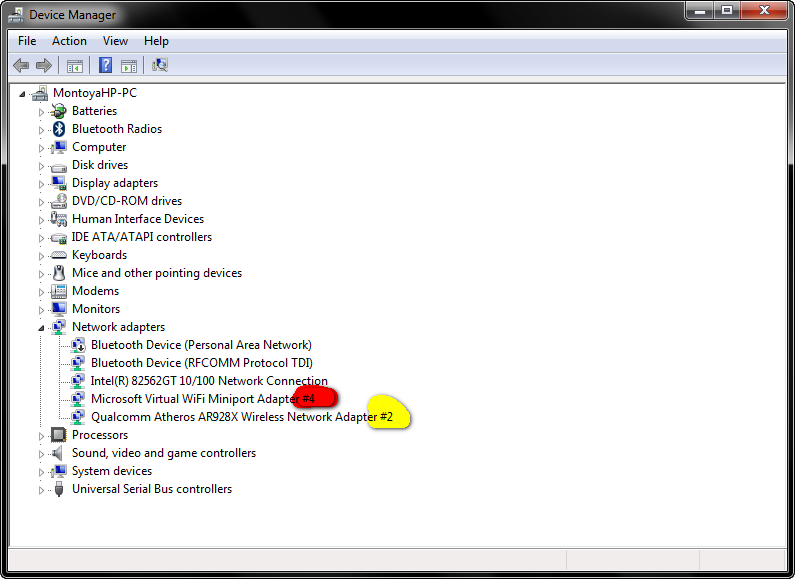Open the File menu
The height and width of the screenshot is (579, 795).
coord(27,41)
